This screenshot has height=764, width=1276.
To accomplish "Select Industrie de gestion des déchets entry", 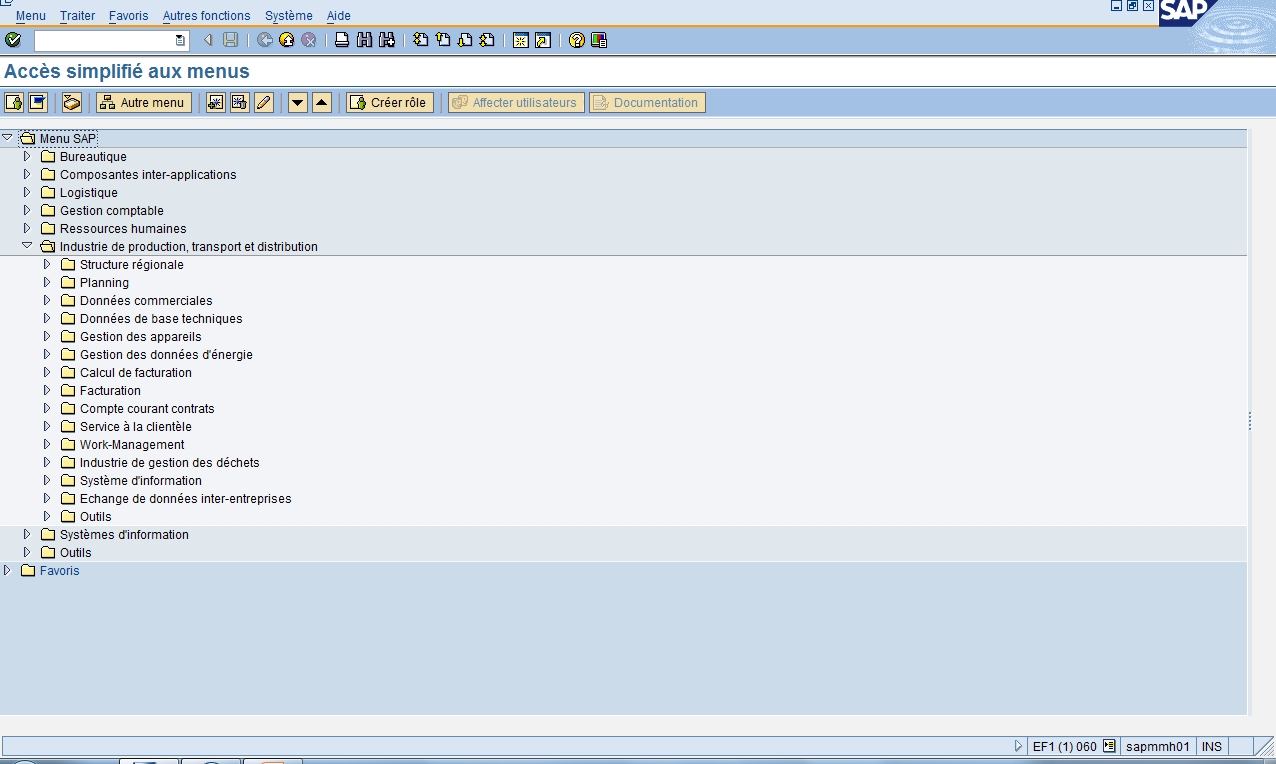I will point(170,463).
